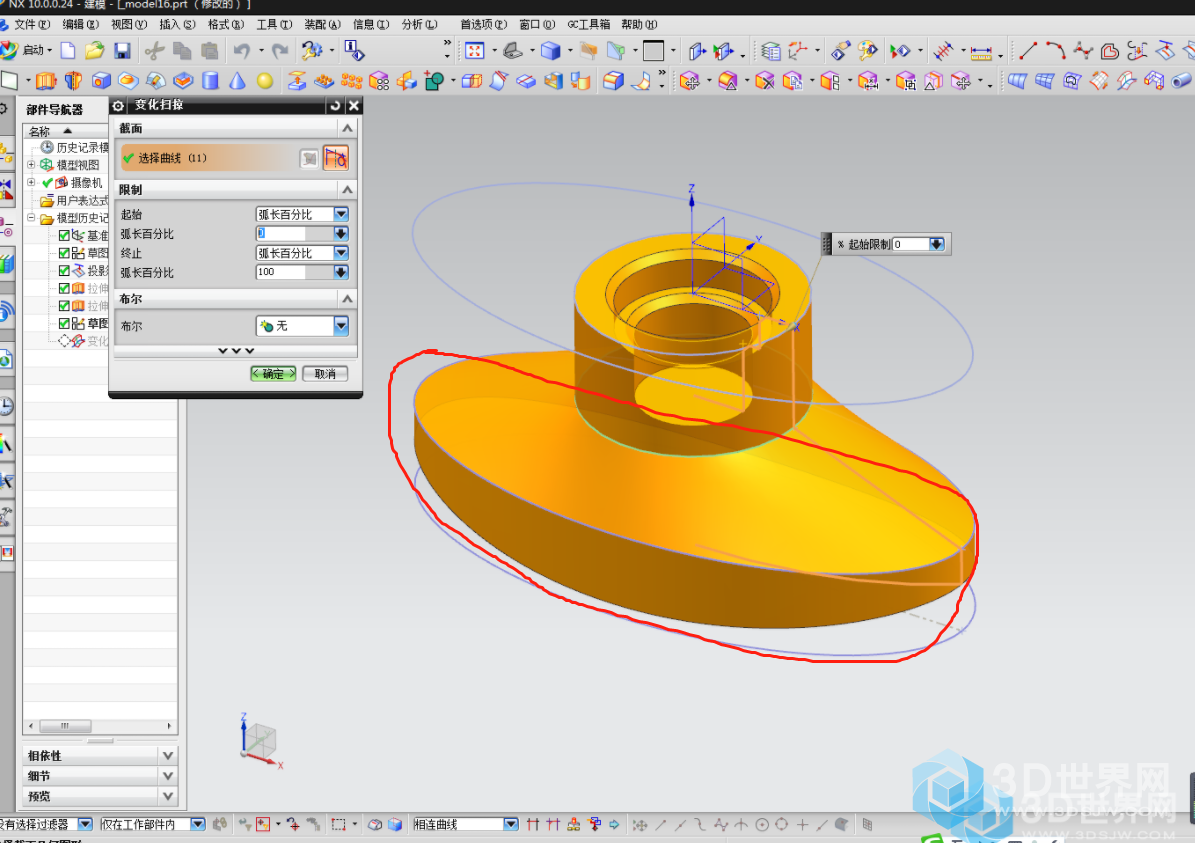Open the 编辑 menu
The height and width of the screenshot is (843, 1195).
(x=80, y=24)
